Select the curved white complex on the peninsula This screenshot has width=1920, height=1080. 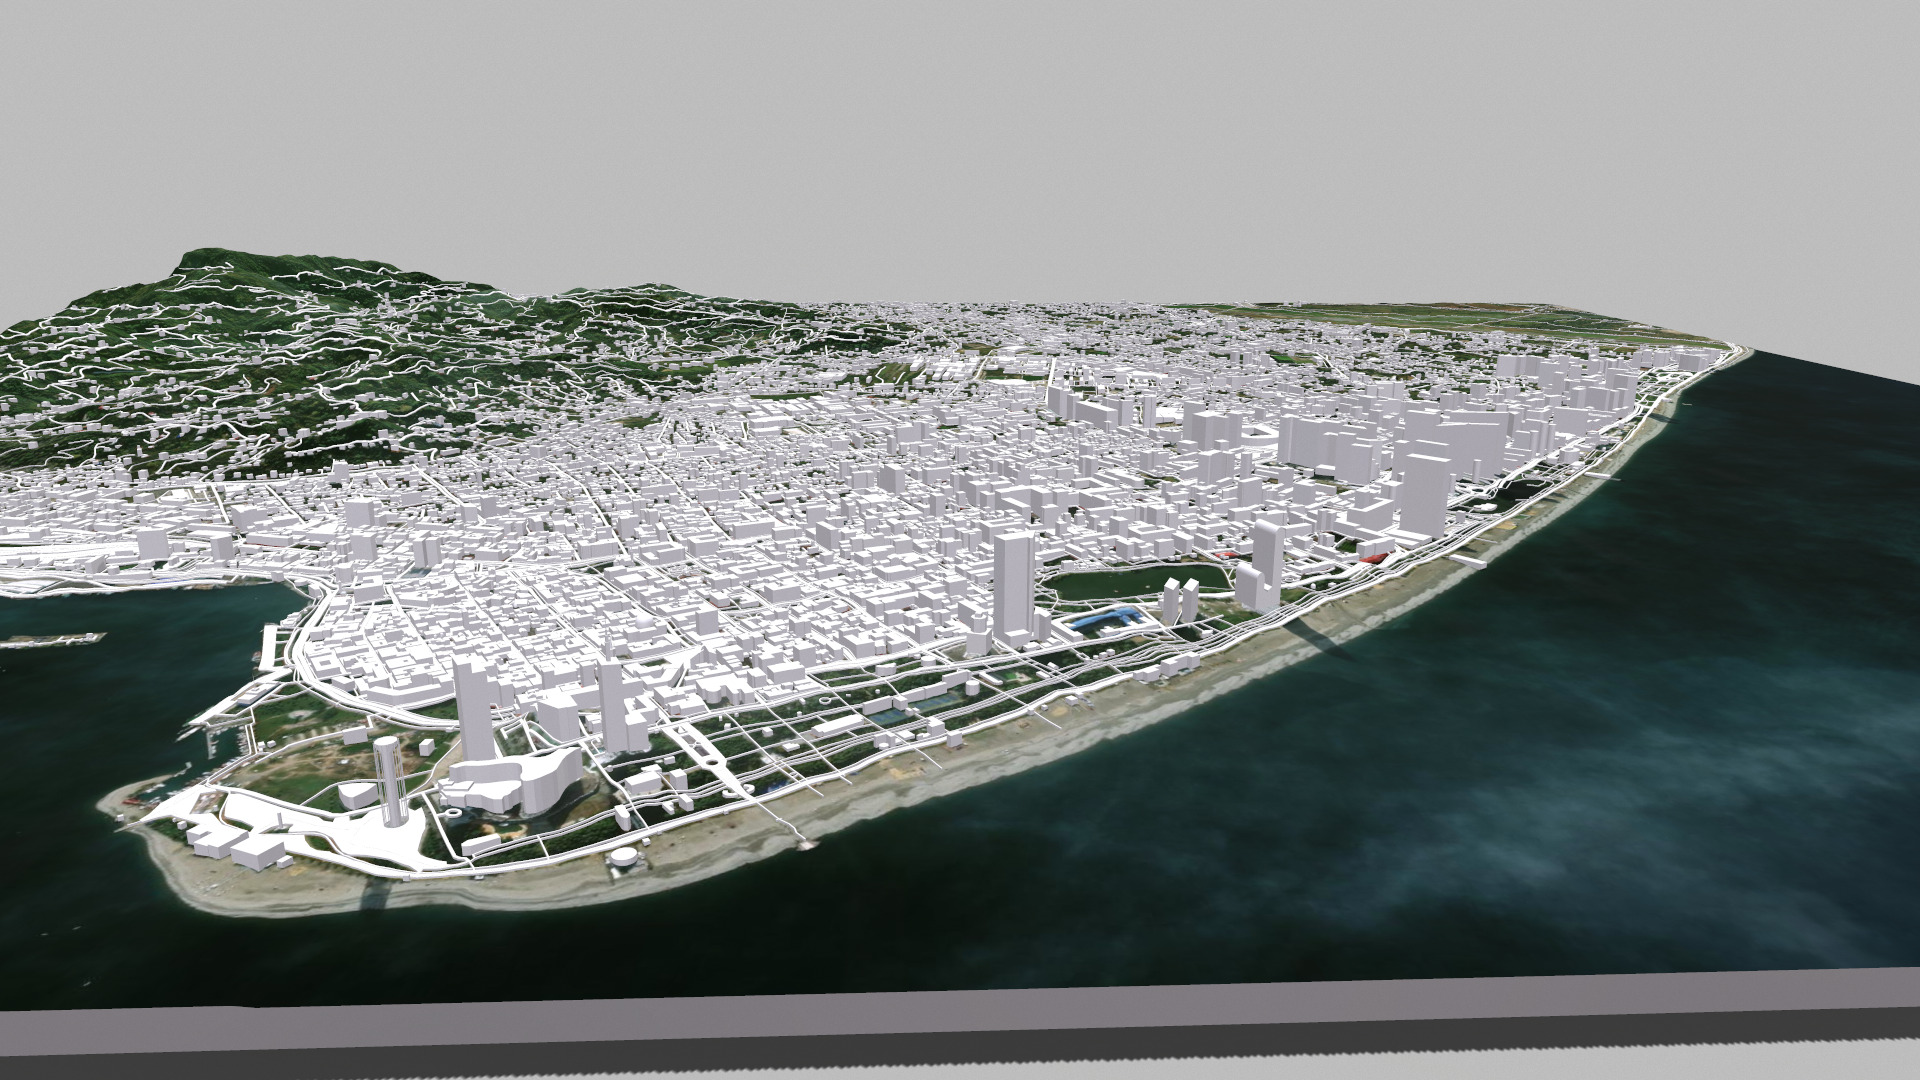tap(510, 783)
